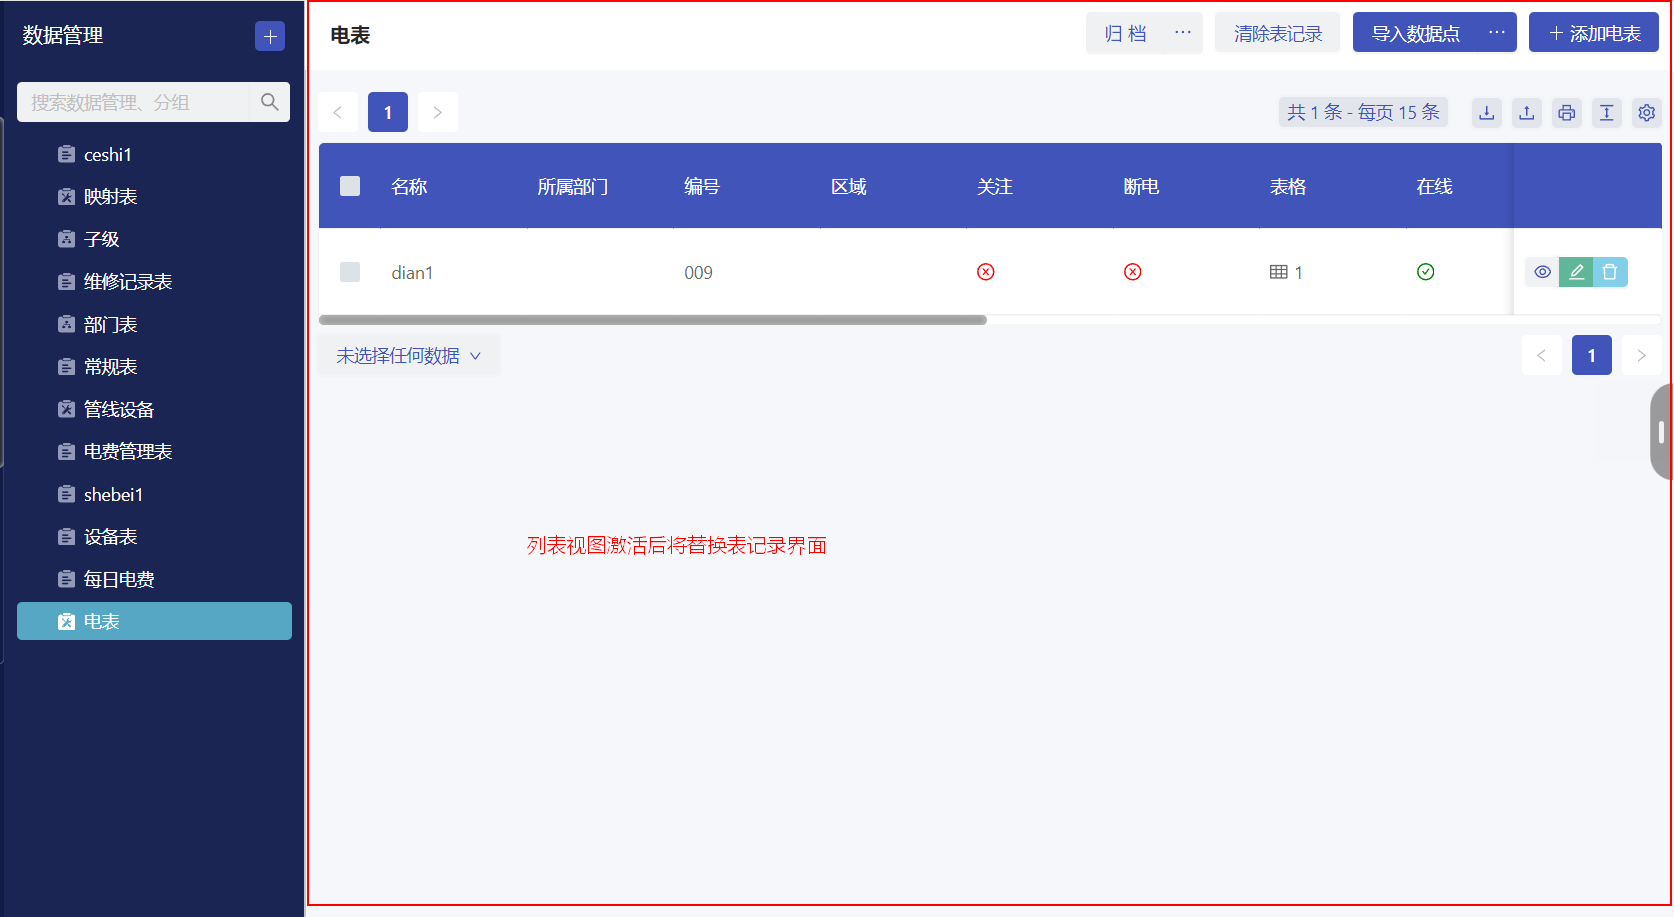View dian1 row with eye icon
Viewport: 1674px width, 917px height.
pyautogui.click(x=1542, y=272)
